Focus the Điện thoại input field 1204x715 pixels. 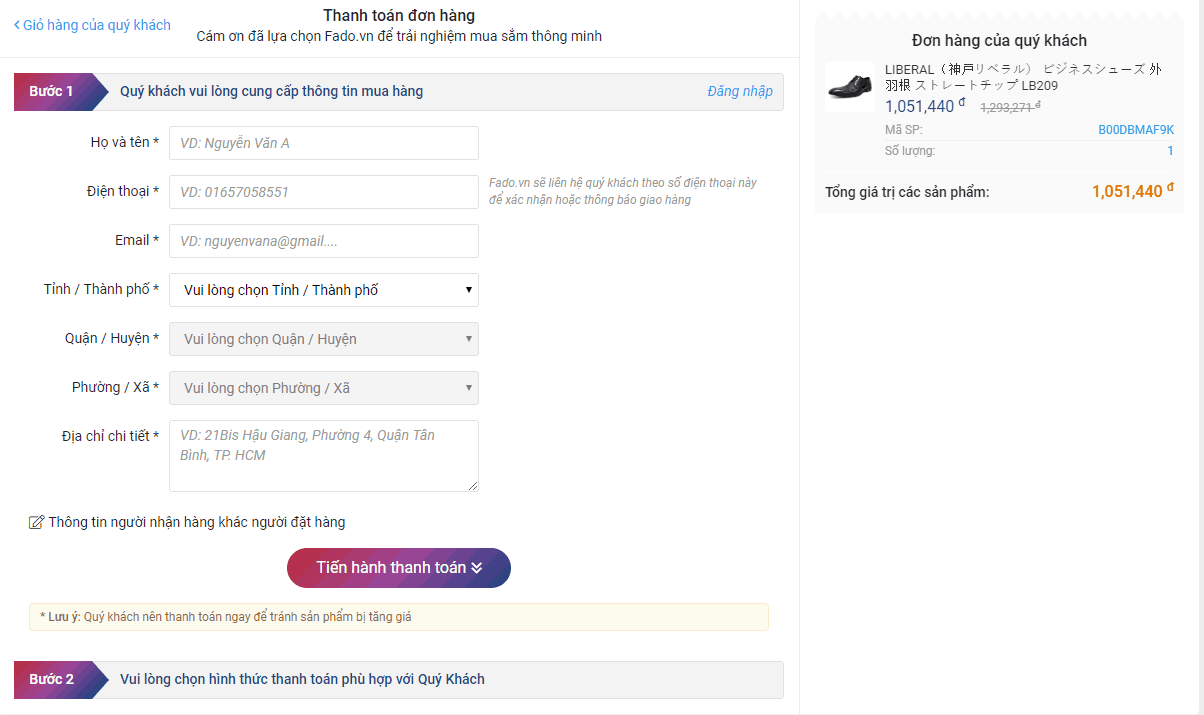324,192
